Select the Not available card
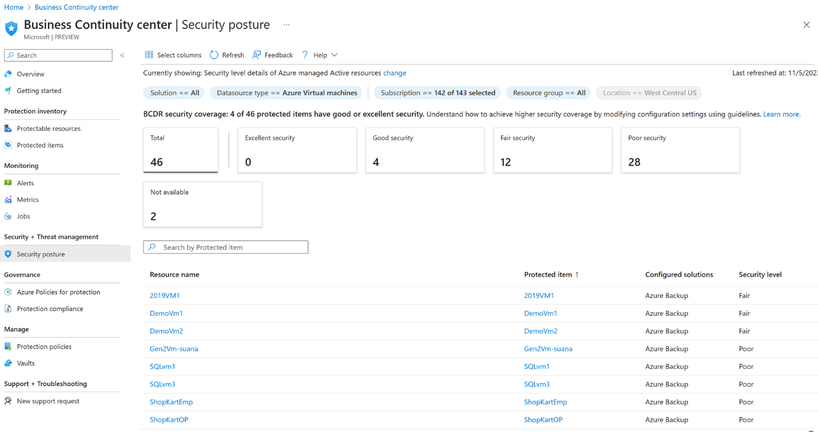 (x=202, y=205)
